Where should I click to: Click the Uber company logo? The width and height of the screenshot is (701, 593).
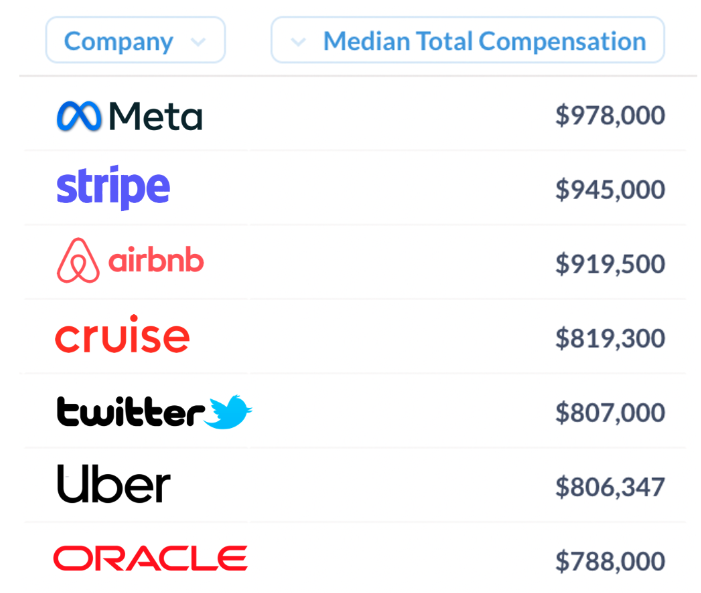click(x=114, y=483)
